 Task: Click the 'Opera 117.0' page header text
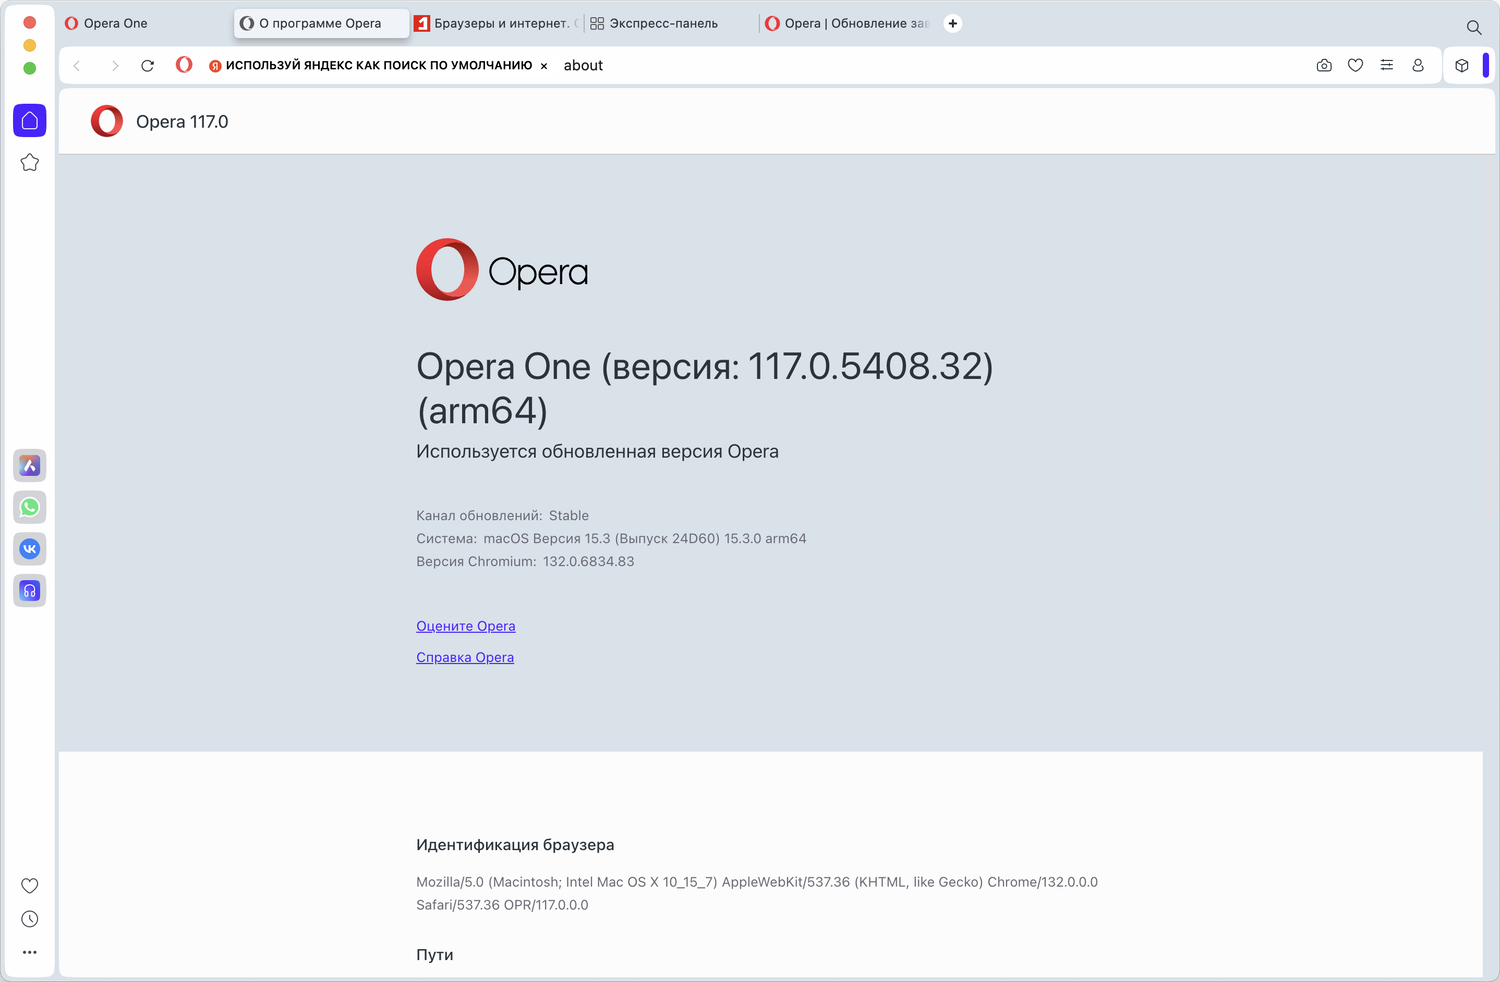tap(182, 122)
